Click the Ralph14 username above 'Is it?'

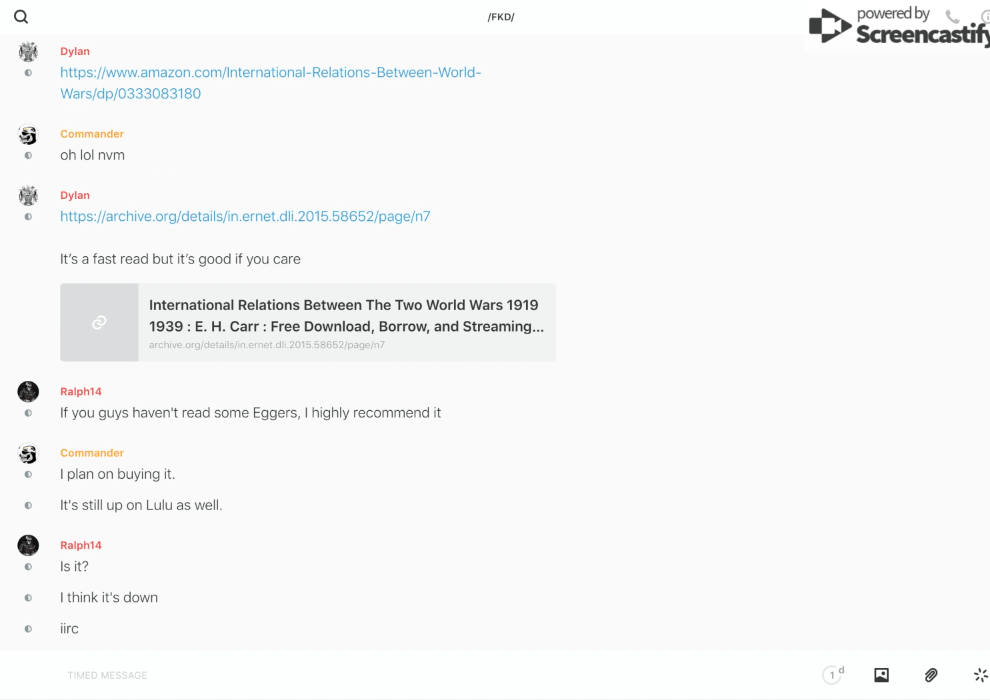(81, 545)
